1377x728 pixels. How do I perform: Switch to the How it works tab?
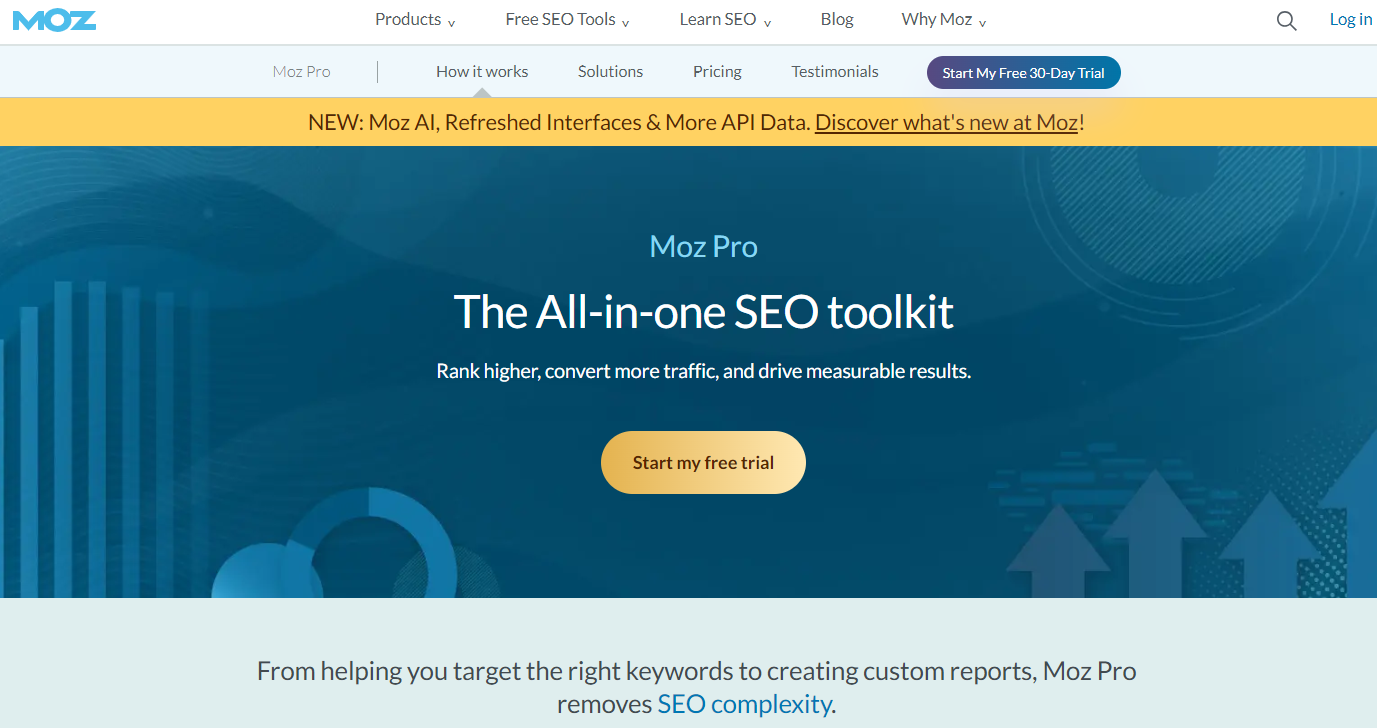click(x=482, y=72)
